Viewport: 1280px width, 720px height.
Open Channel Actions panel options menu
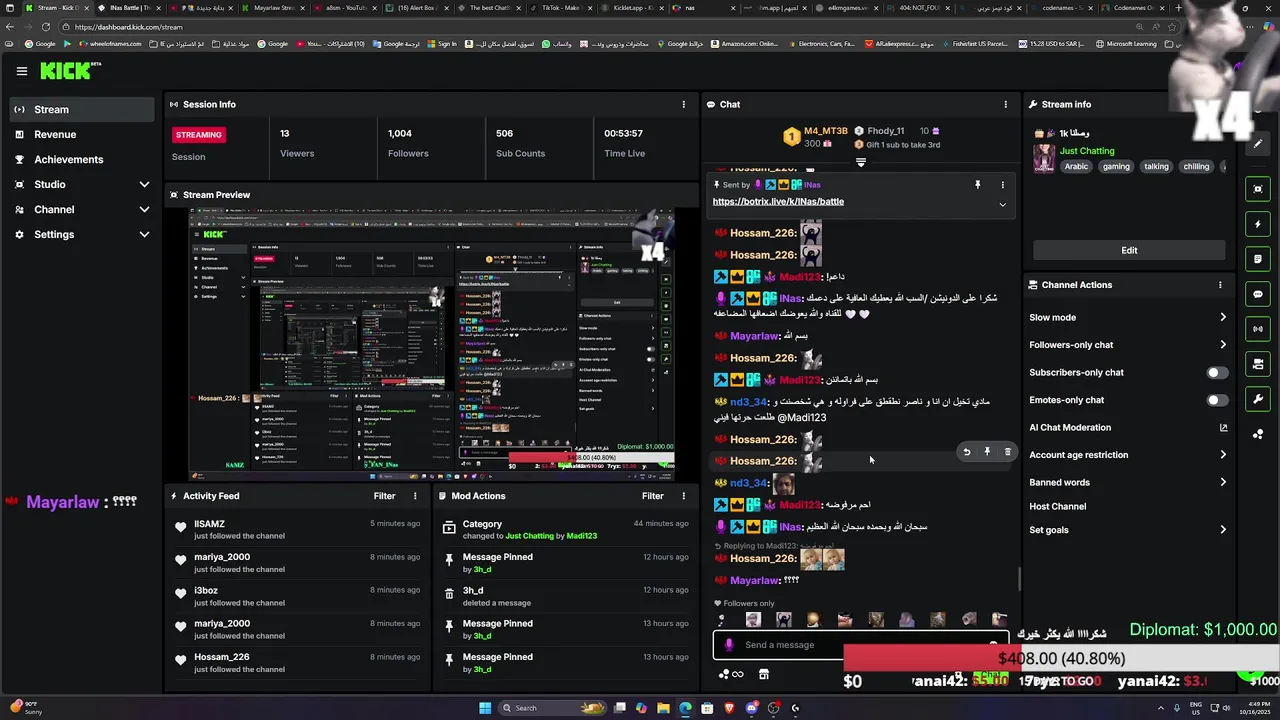1220,285
